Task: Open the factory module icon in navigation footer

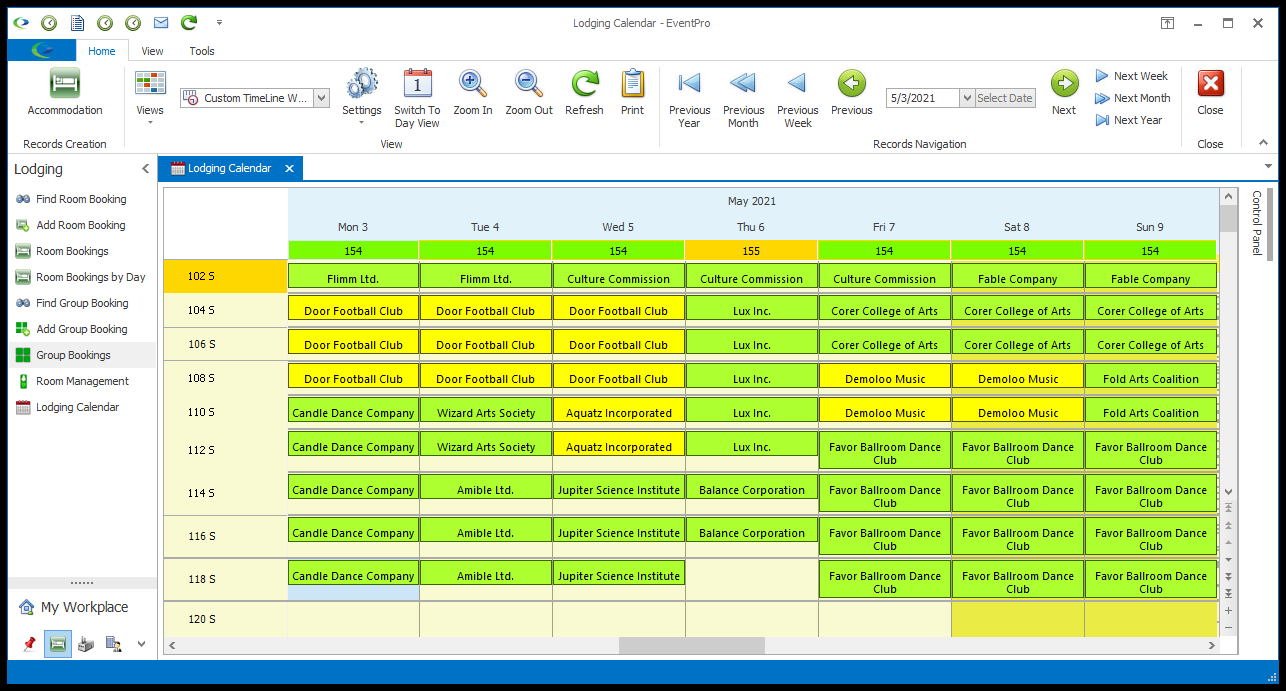Action: [86, 644]
